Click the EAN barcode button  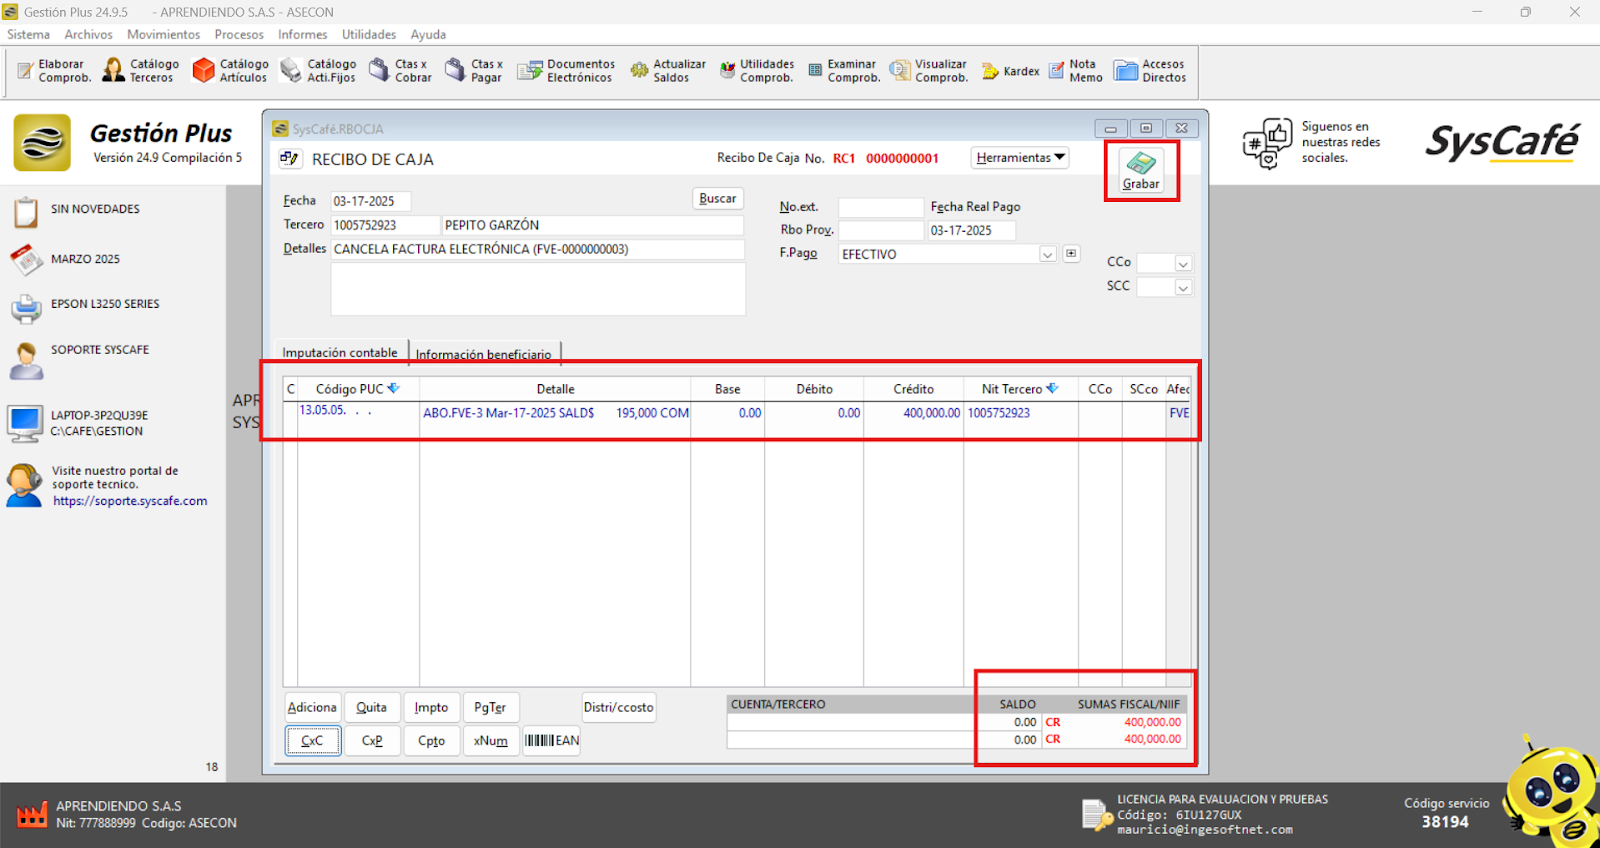click(x=552, y=741)
